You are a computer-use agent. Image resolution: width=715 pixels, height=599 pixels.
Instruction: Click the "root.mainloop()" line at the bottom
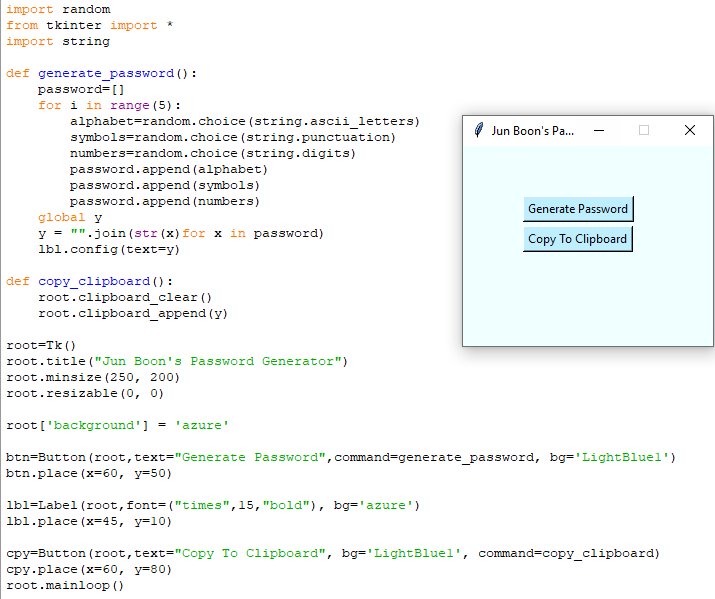(65, 585)
